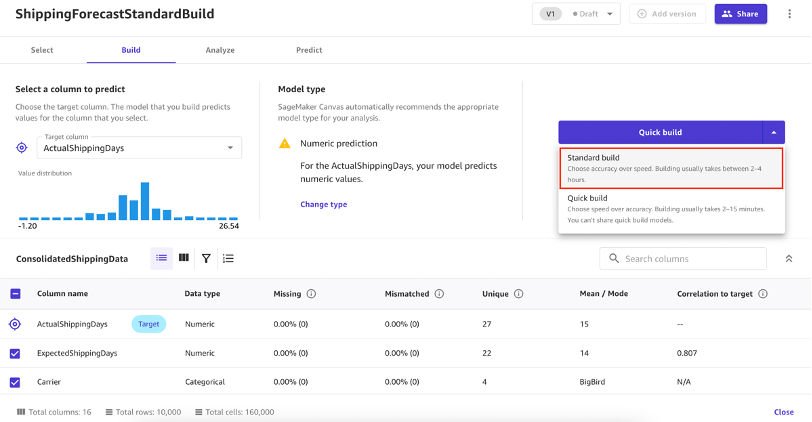Switch to the grid view icon
Screen dimensions: 812x422
(184, 258)
